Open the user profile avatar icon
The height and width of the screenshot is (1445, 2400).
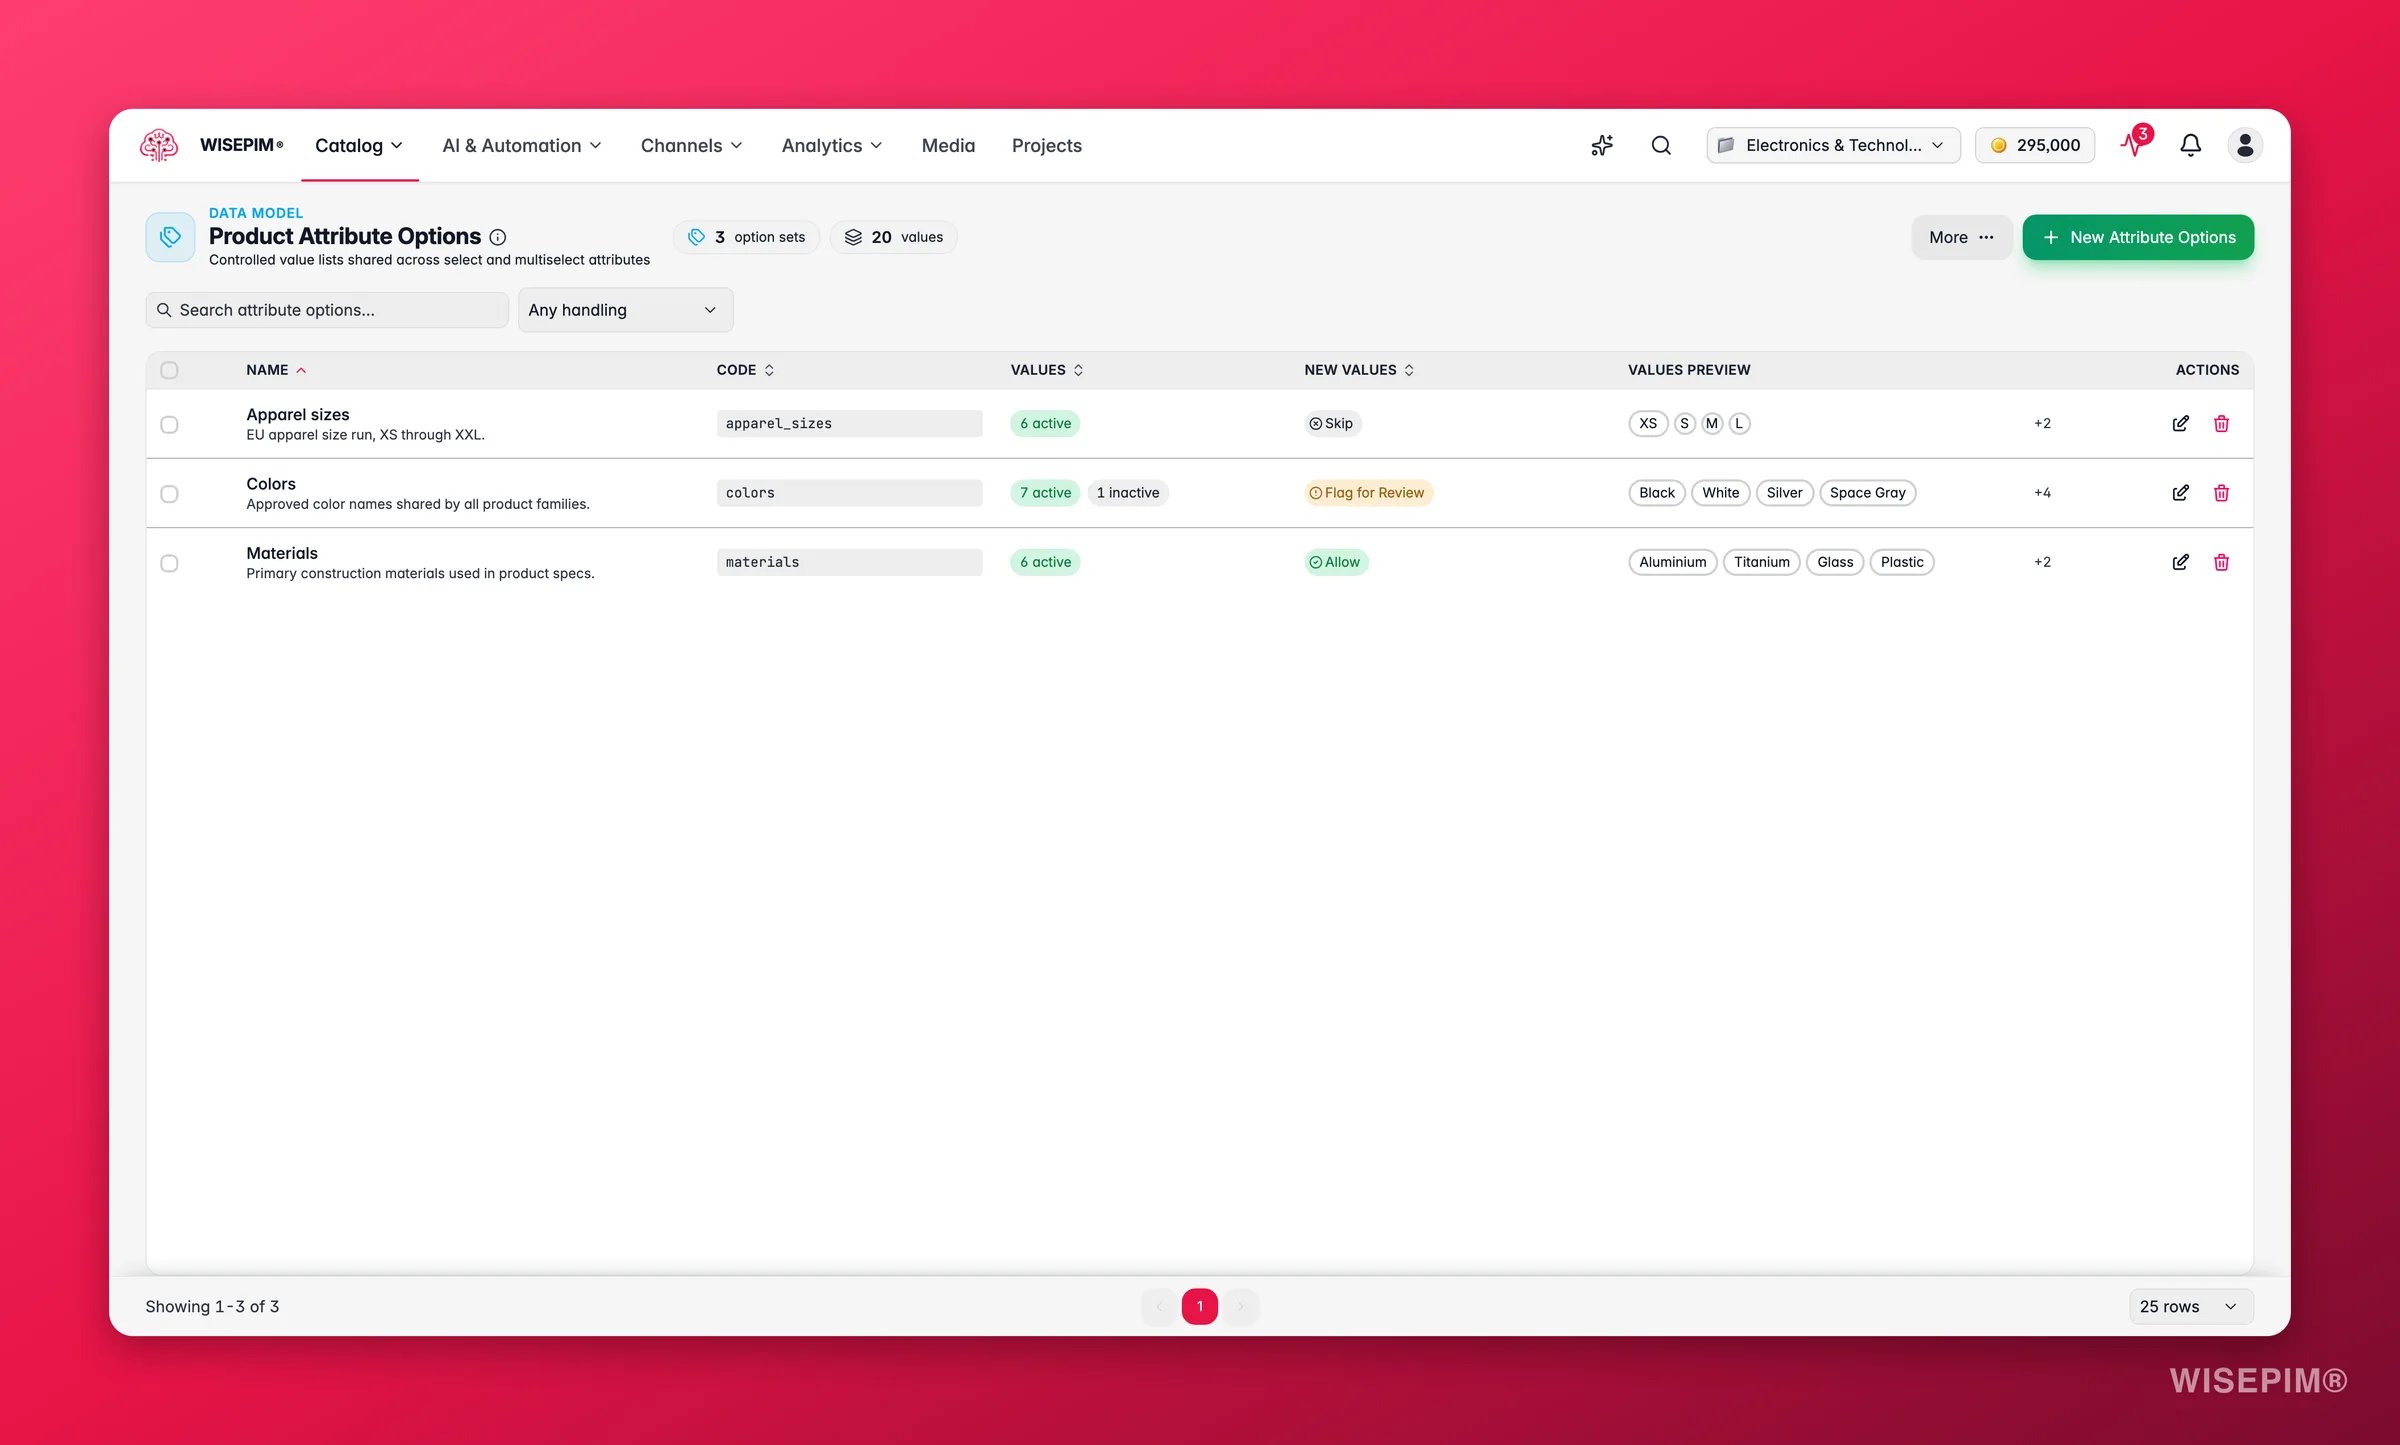coord(2245,145)
